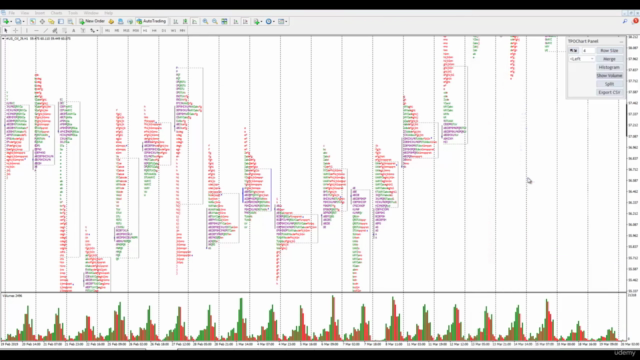Viewport: 640px width, 360px height.
Task: Select the Arrows drawing tool
Action: coord(92,31)
